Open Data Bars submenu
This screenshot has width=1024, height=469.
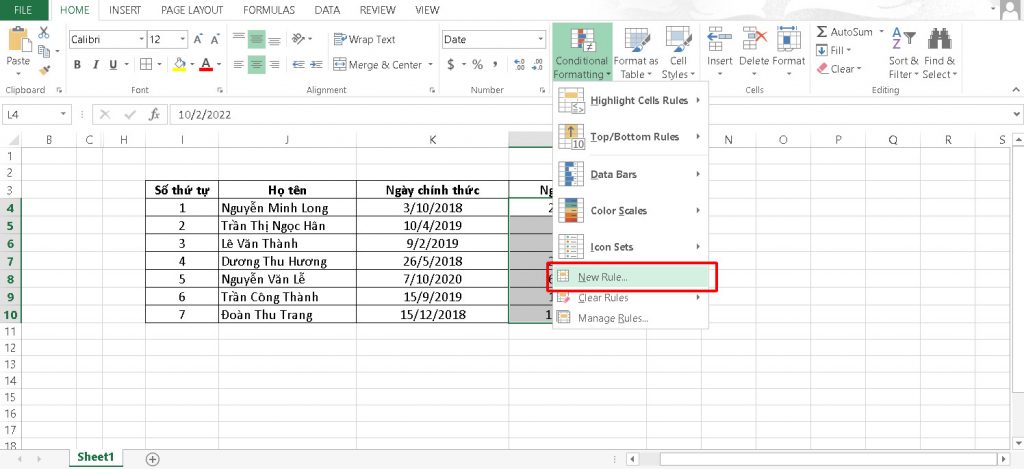[x=630, y=174]
